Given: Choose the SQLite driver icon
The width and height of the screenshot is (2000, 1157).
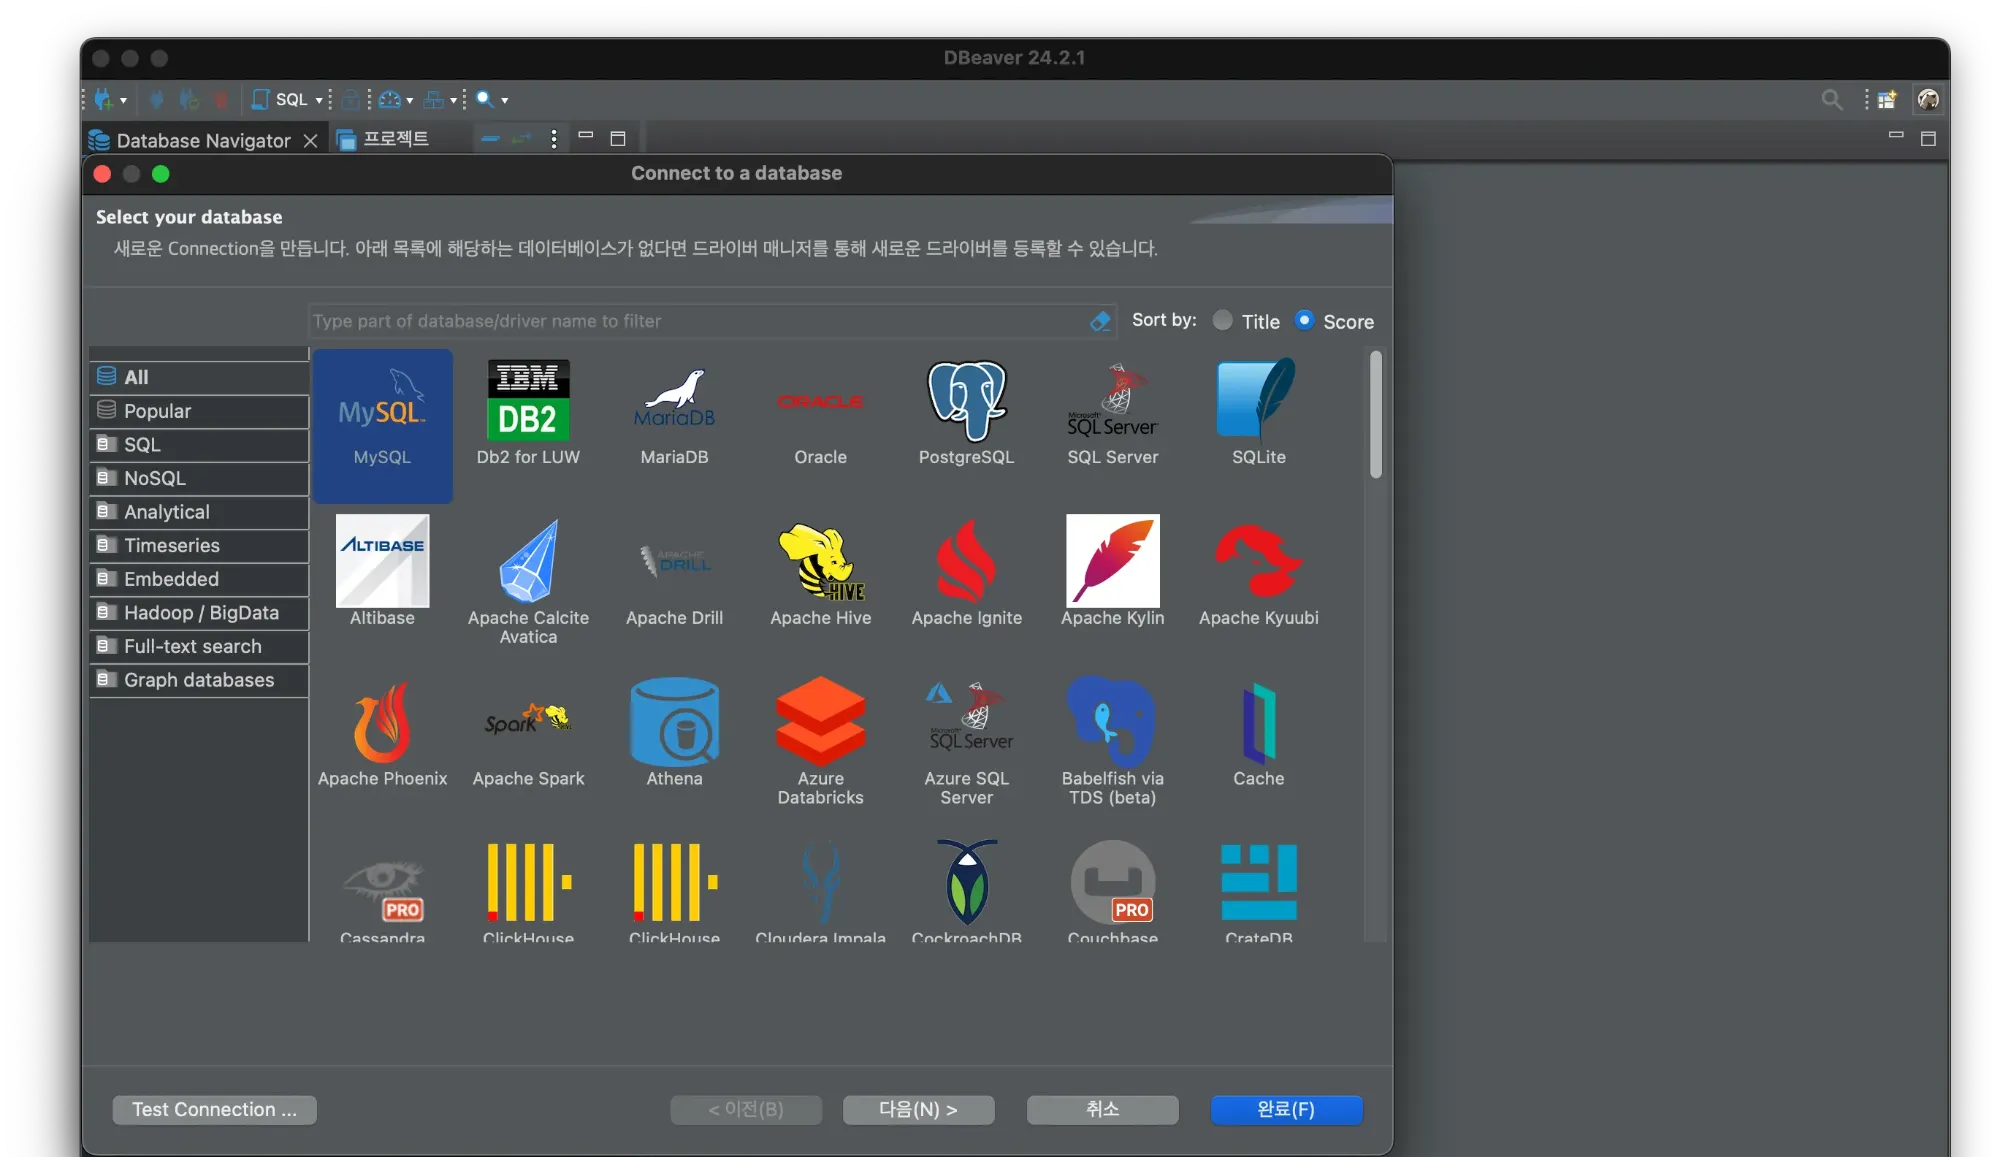Looking at the screenshot, I should point(1257,402).
